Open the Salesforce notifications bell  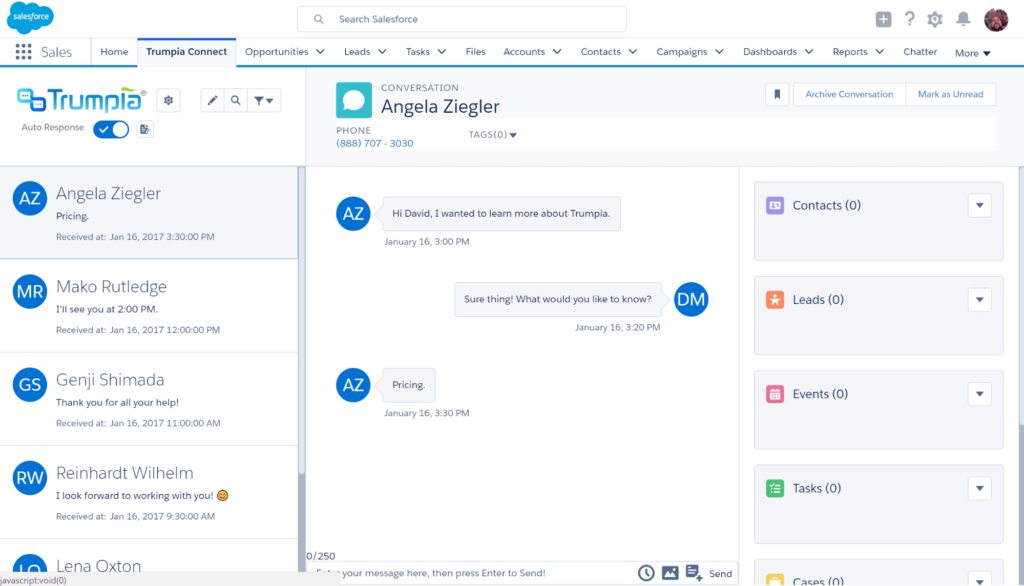(963, 19)
